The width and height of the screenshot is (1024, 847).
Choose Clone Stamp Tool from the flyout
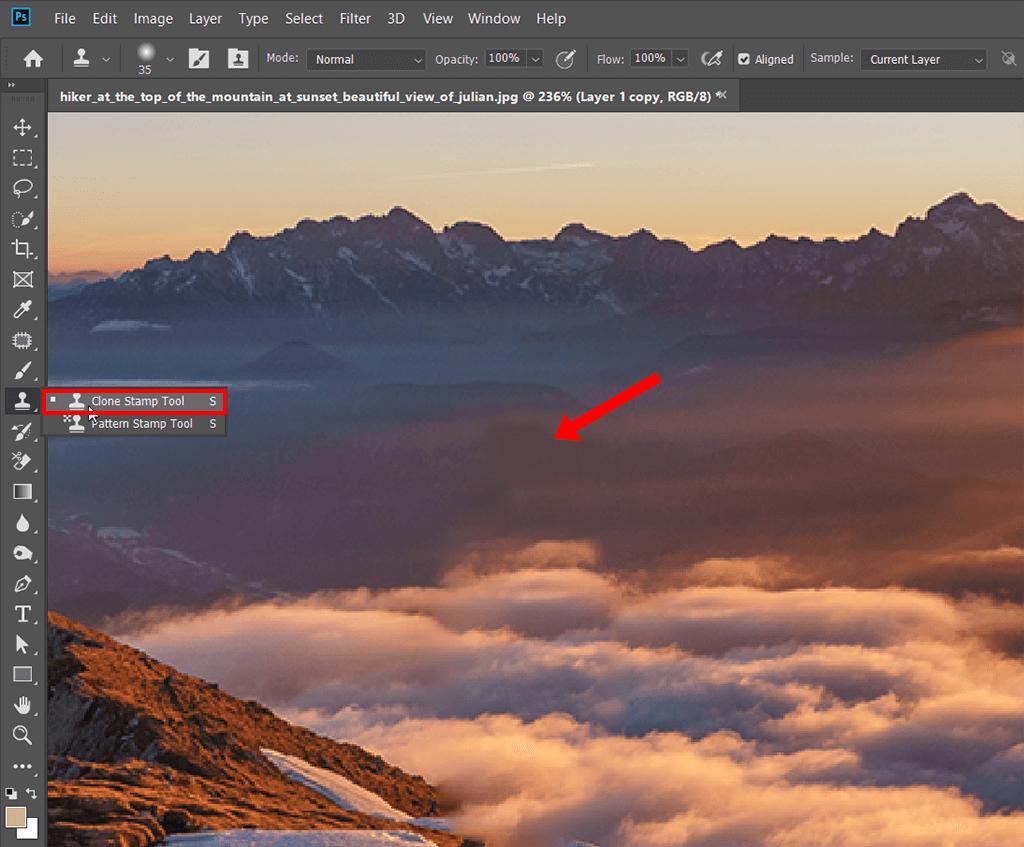point(135,401)
